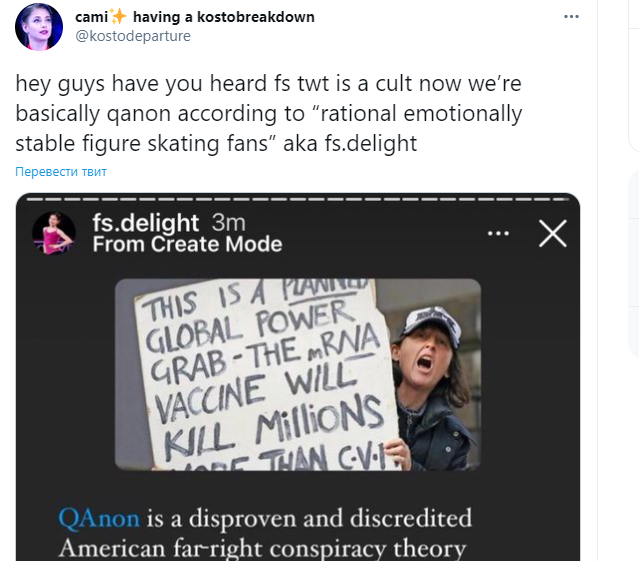The image size is (639, 561).
Task: Open the tweet's more options menu
Action: point(570,17)
